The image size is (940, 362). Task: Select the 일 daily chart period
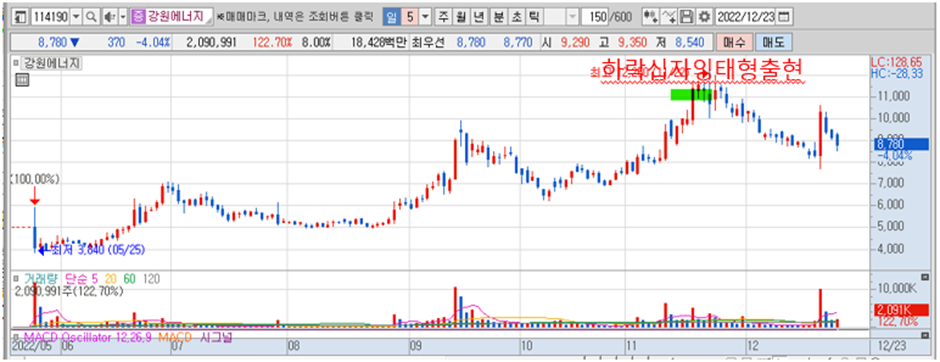click(x=390, y=17)
